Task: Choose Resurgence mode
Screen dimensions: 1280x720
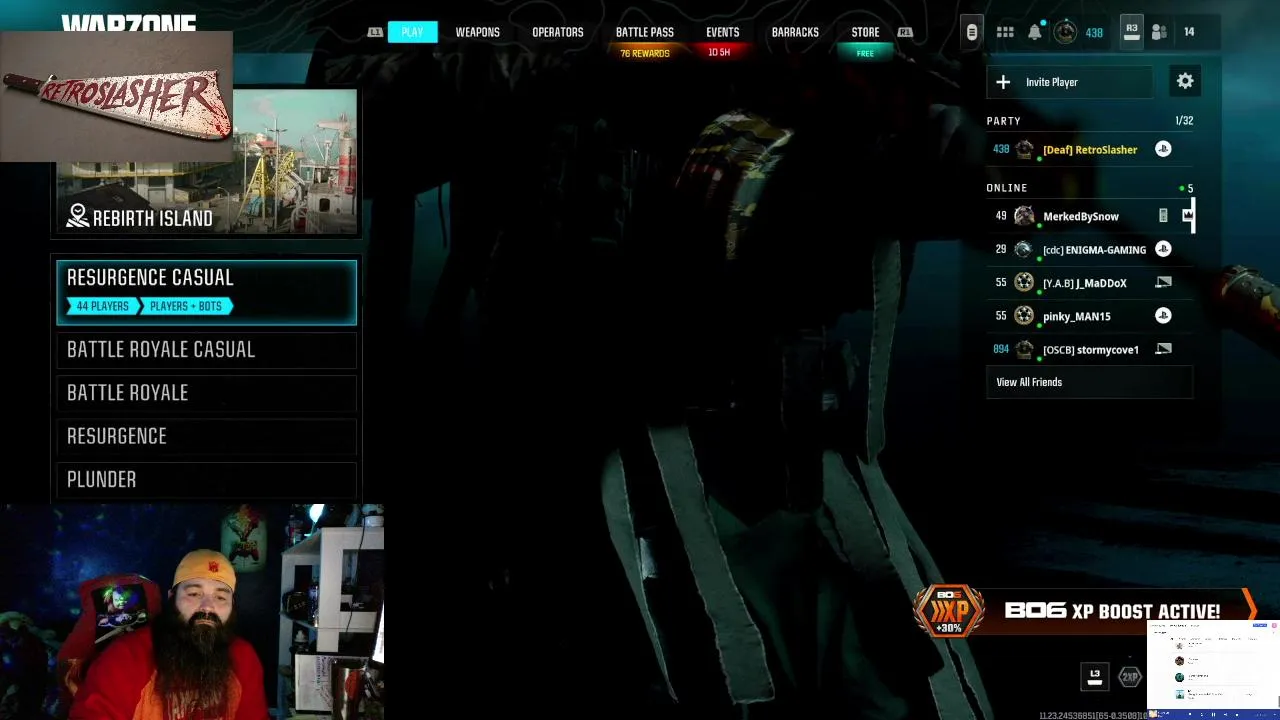Action: point(206,436)
